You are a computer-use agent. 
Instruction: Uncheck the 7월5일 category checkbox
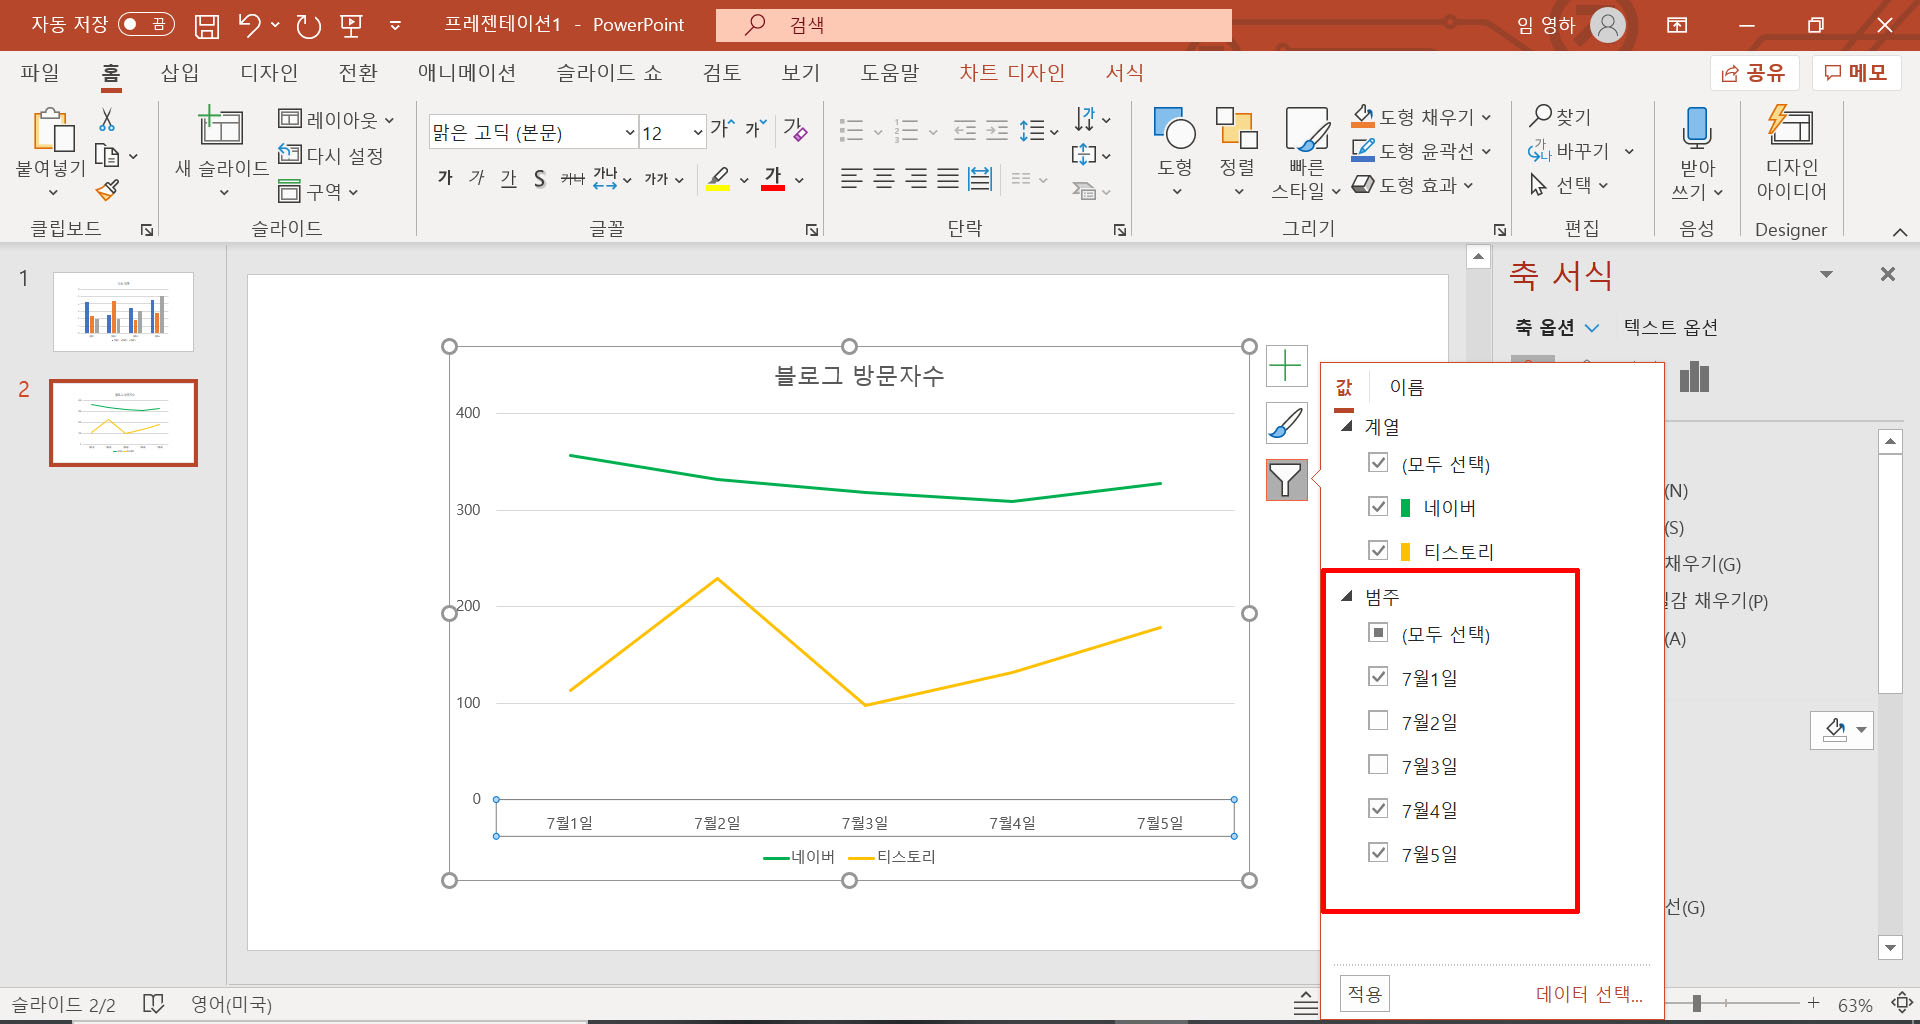[x=1378, y=853]
